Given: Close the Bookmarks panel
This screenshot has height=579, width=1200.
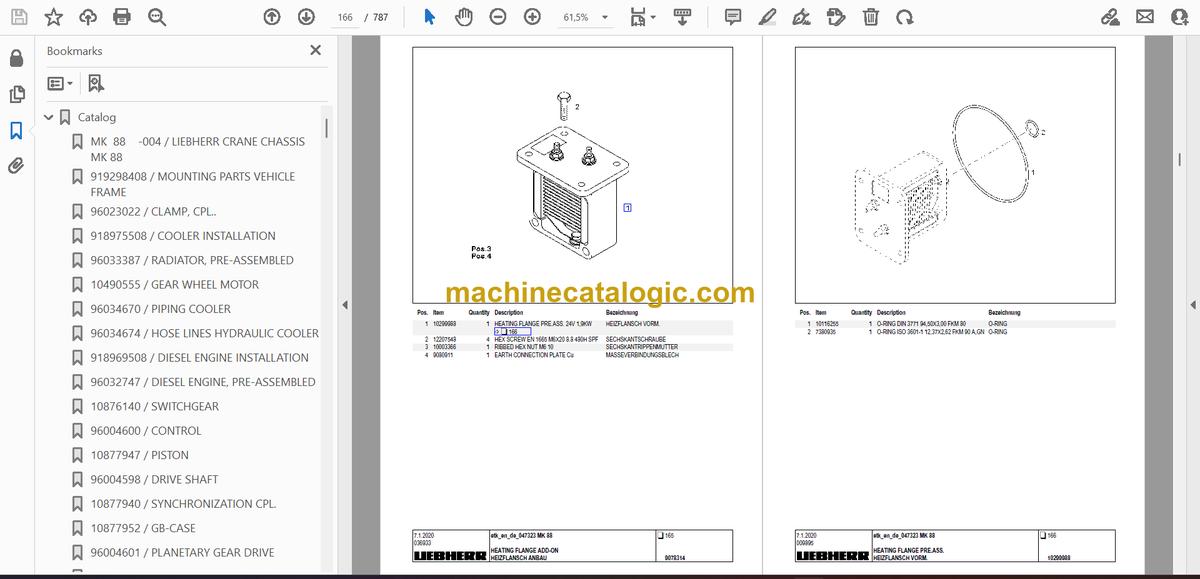Looking at the screenshot, I should click(316, 50).
